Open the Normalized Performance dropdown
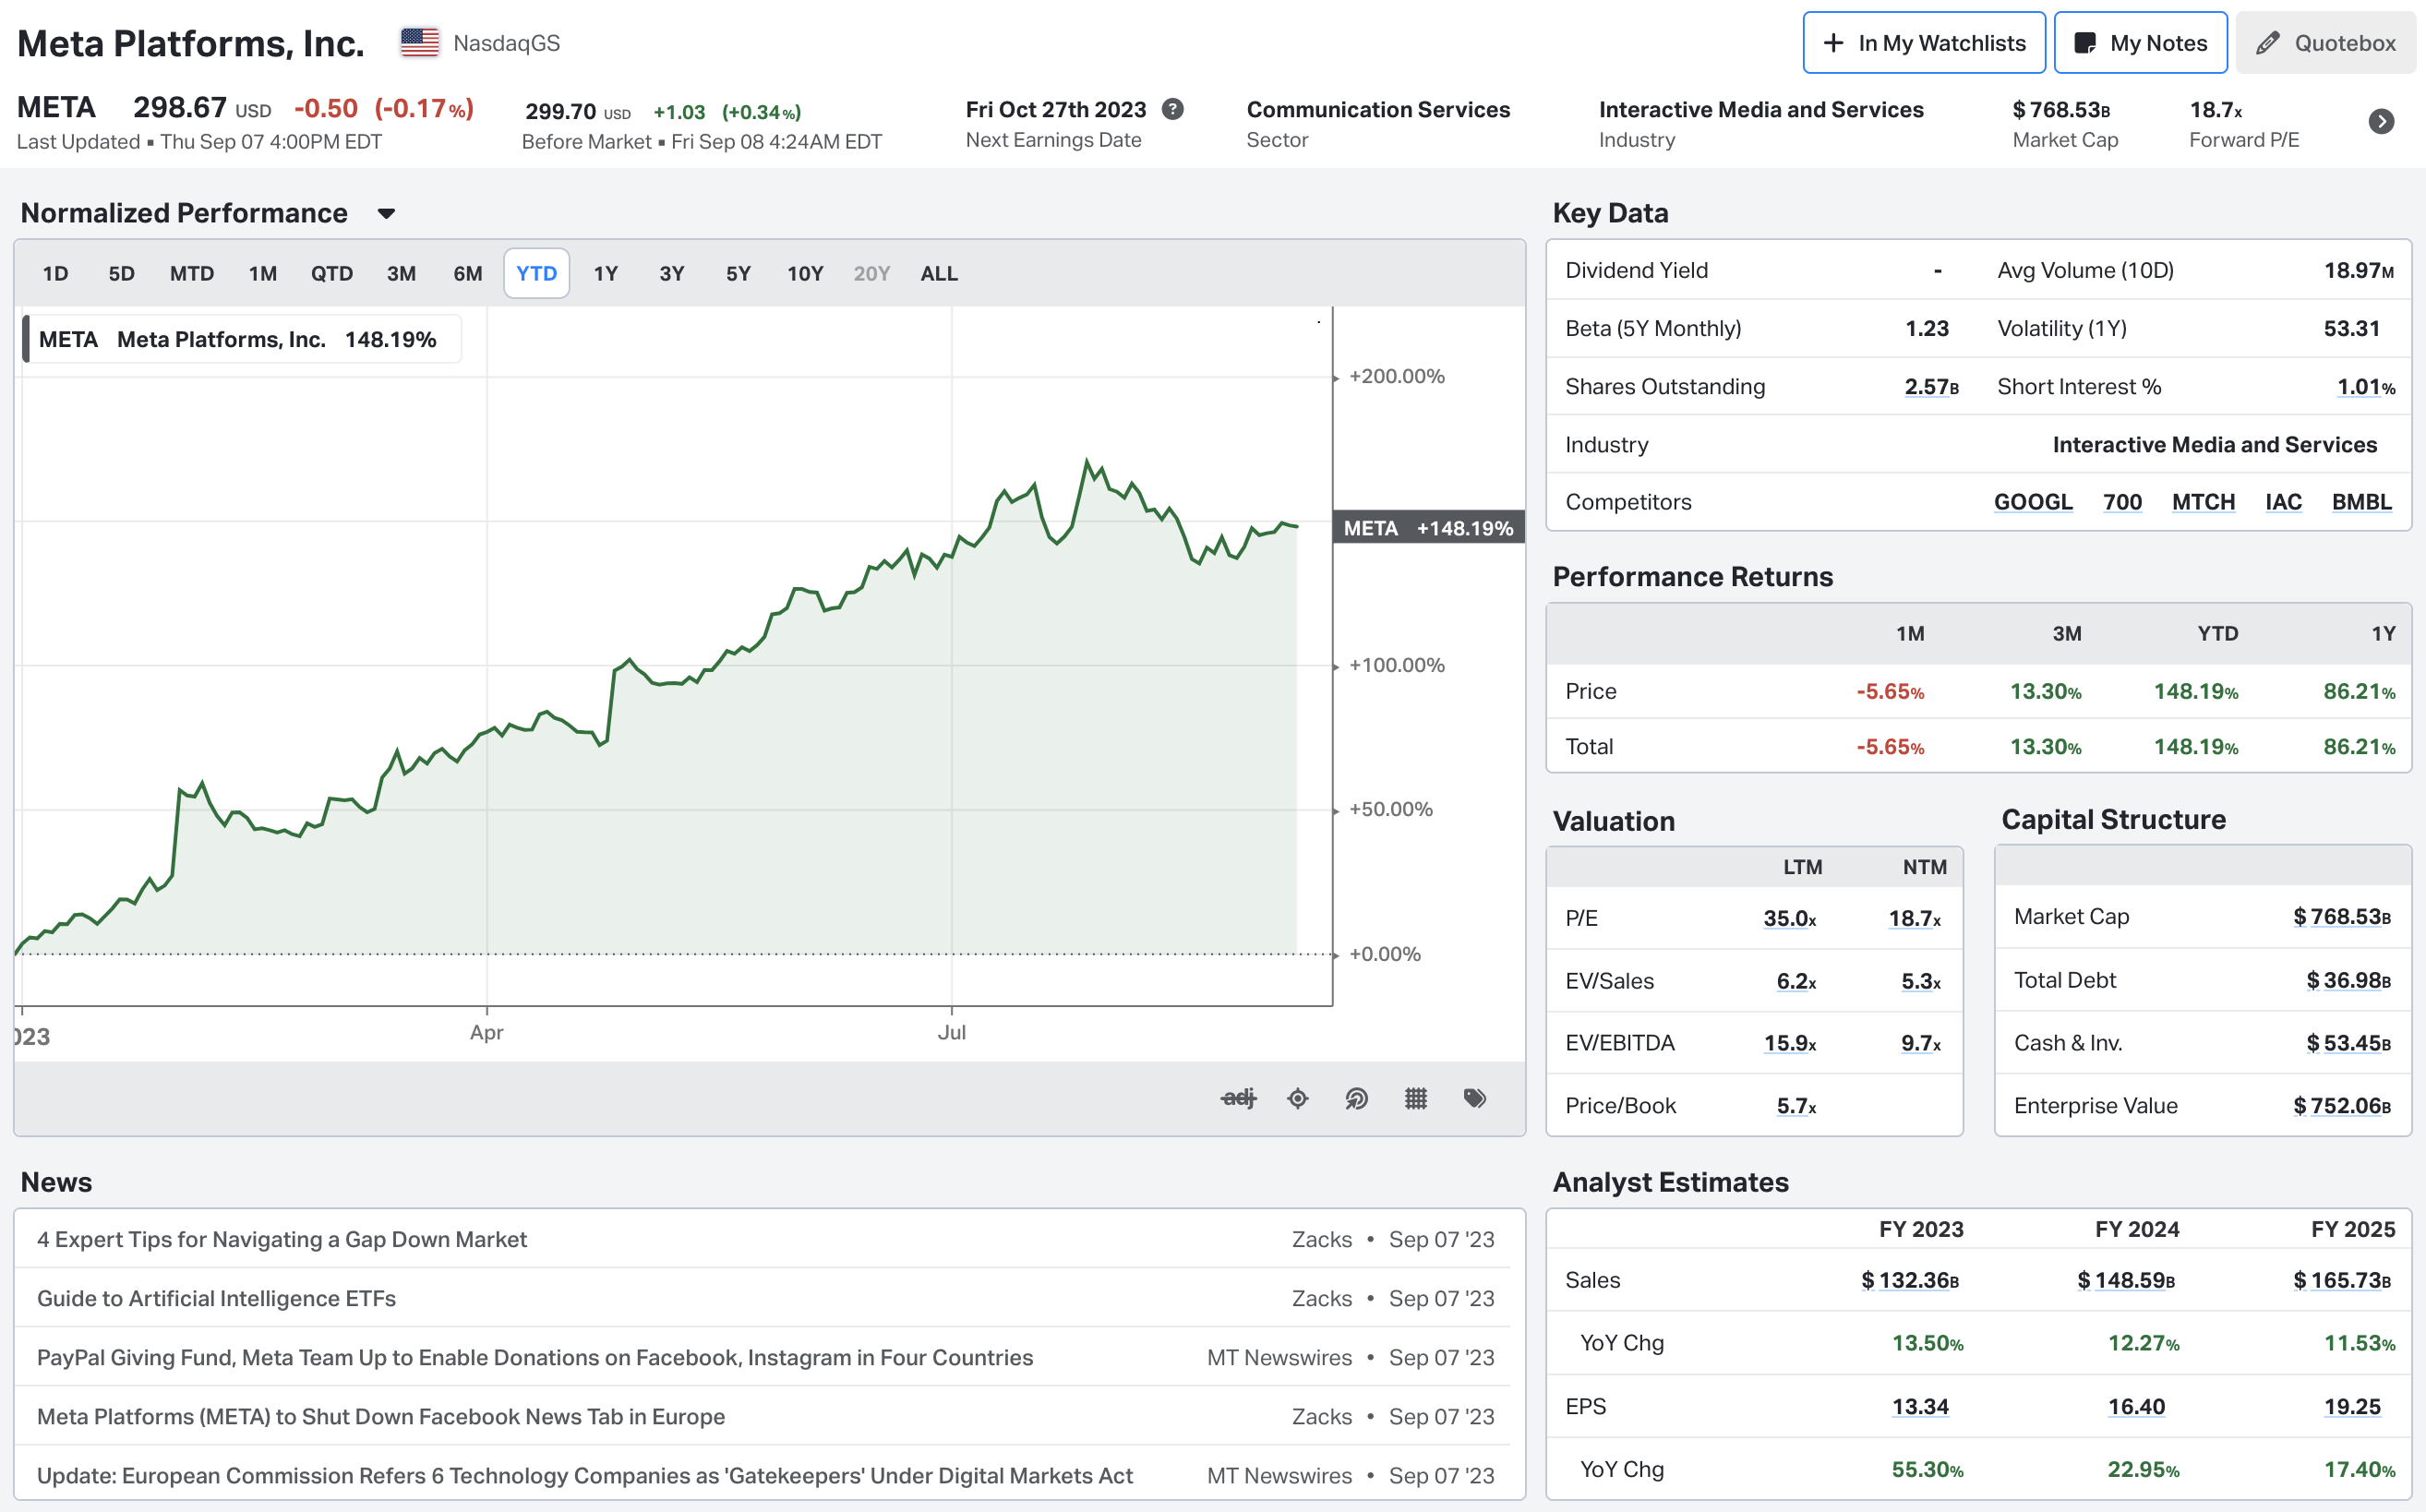2426x1512 pixels. (386, 213)
